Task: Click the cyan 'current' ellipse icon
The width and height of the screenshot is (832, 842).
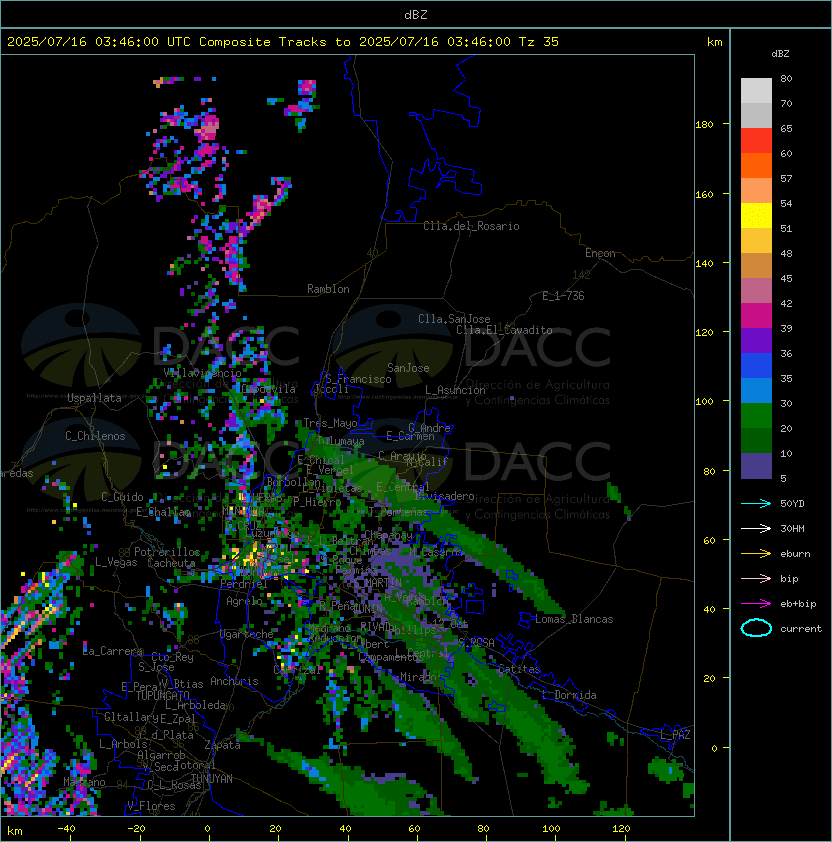Action: [x=756, y=628]
